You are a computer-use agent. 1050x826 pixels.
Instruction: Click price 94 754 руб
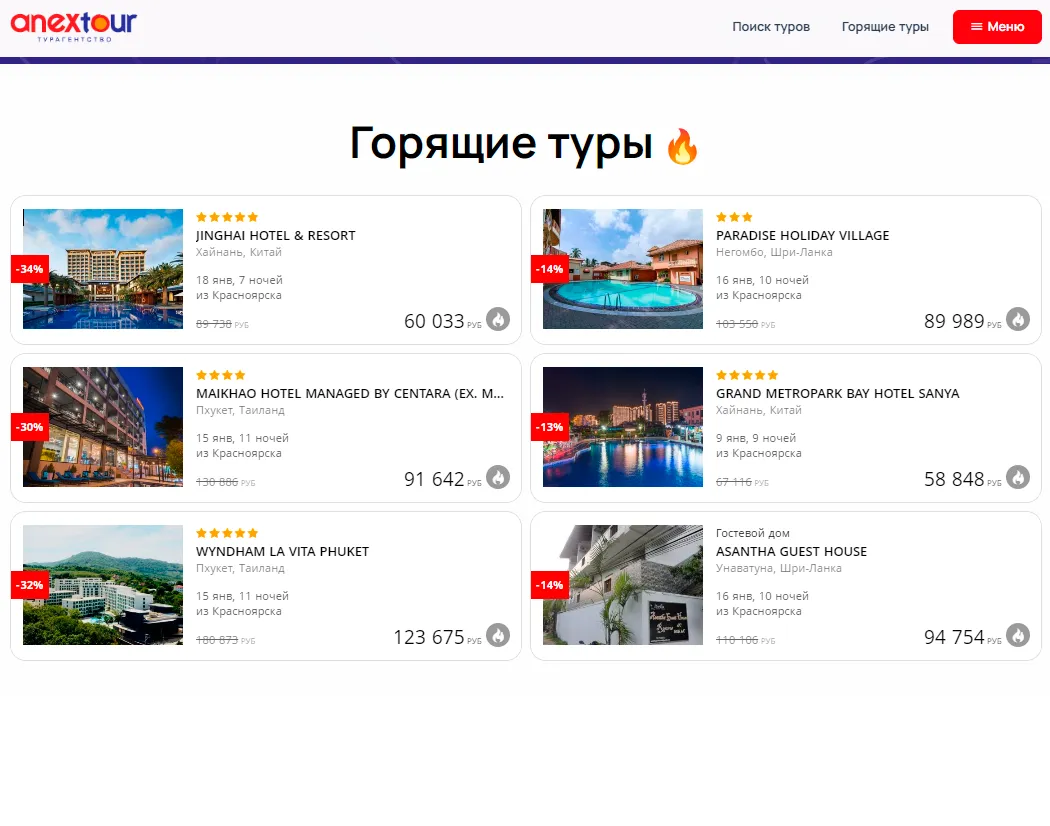[x=962, y=637]
